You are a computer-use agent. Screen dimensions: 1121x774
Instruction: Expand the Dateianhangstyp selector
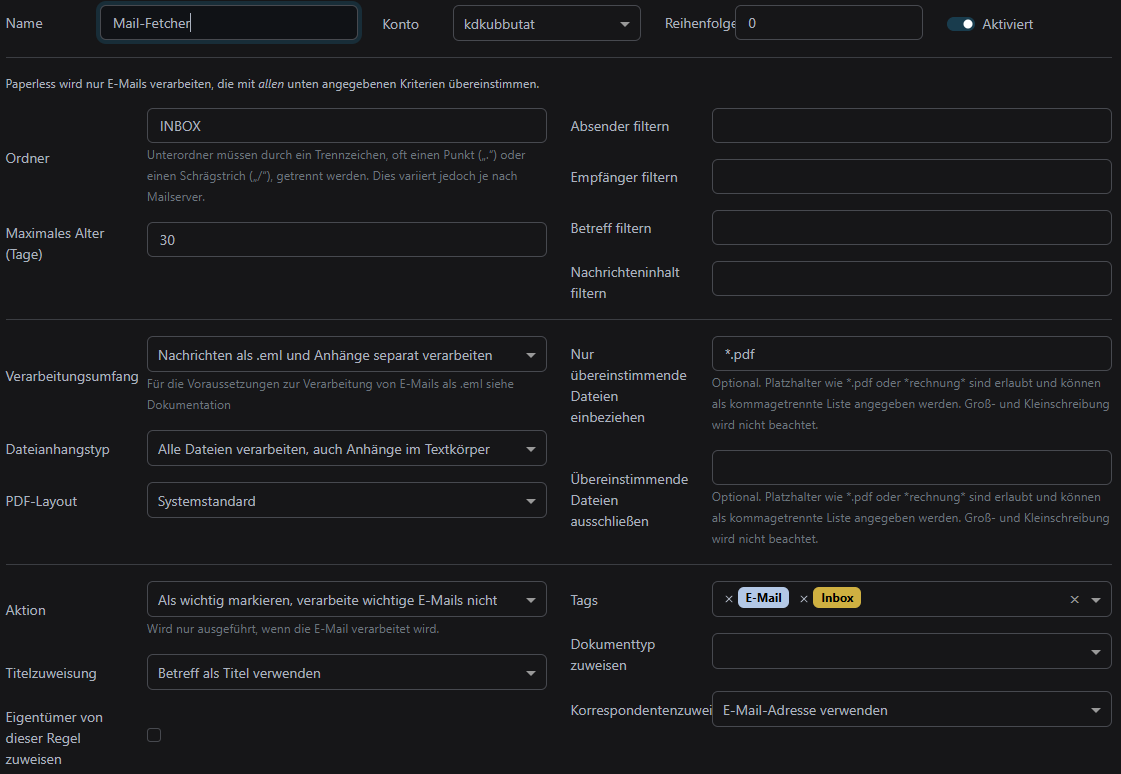[346, 449]
